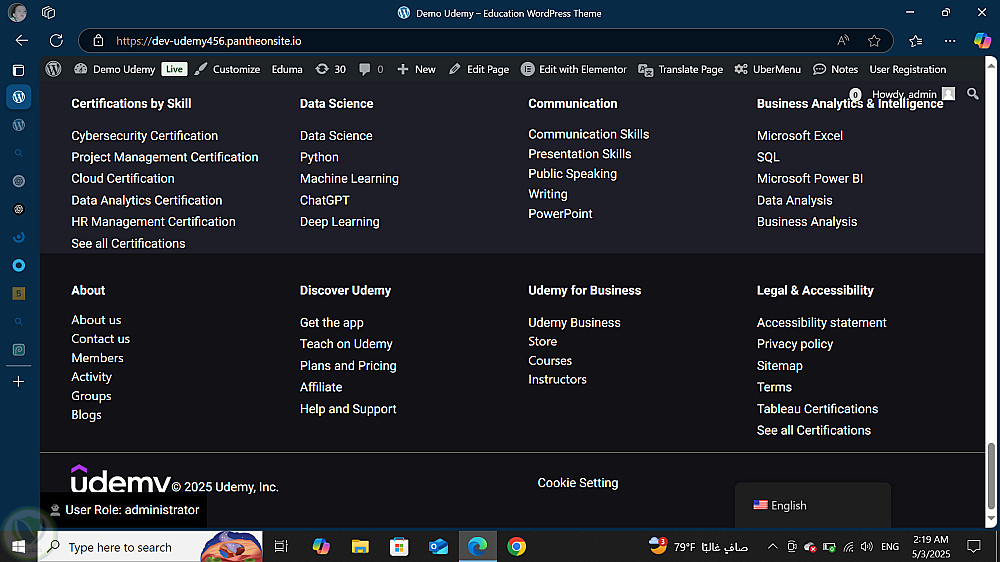Open Google Chrome from the taskbar
Image resolution: width=1000 pixels, height=562 pixels.
[517, 547]
